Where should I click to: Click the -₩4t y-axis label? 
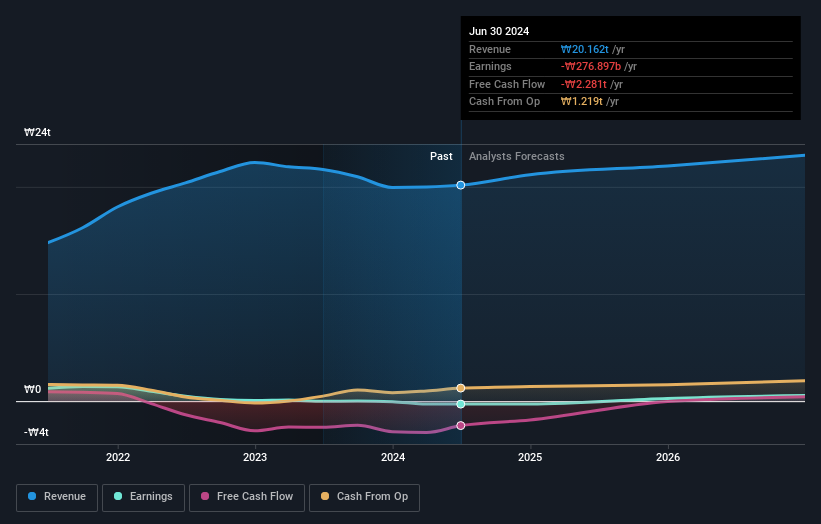point(36,432)
